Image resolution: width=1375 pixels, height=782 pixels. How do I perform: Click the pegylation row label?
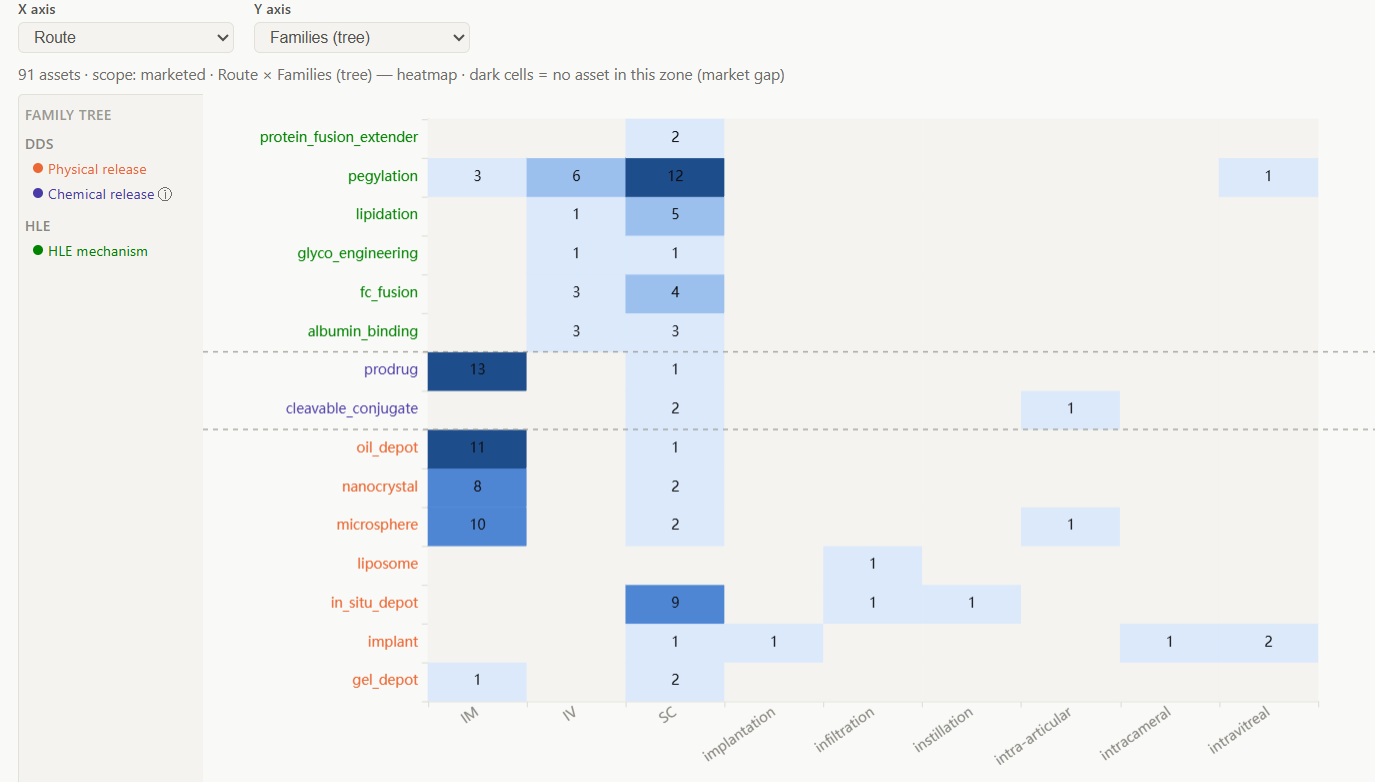(x=383, y=177)
